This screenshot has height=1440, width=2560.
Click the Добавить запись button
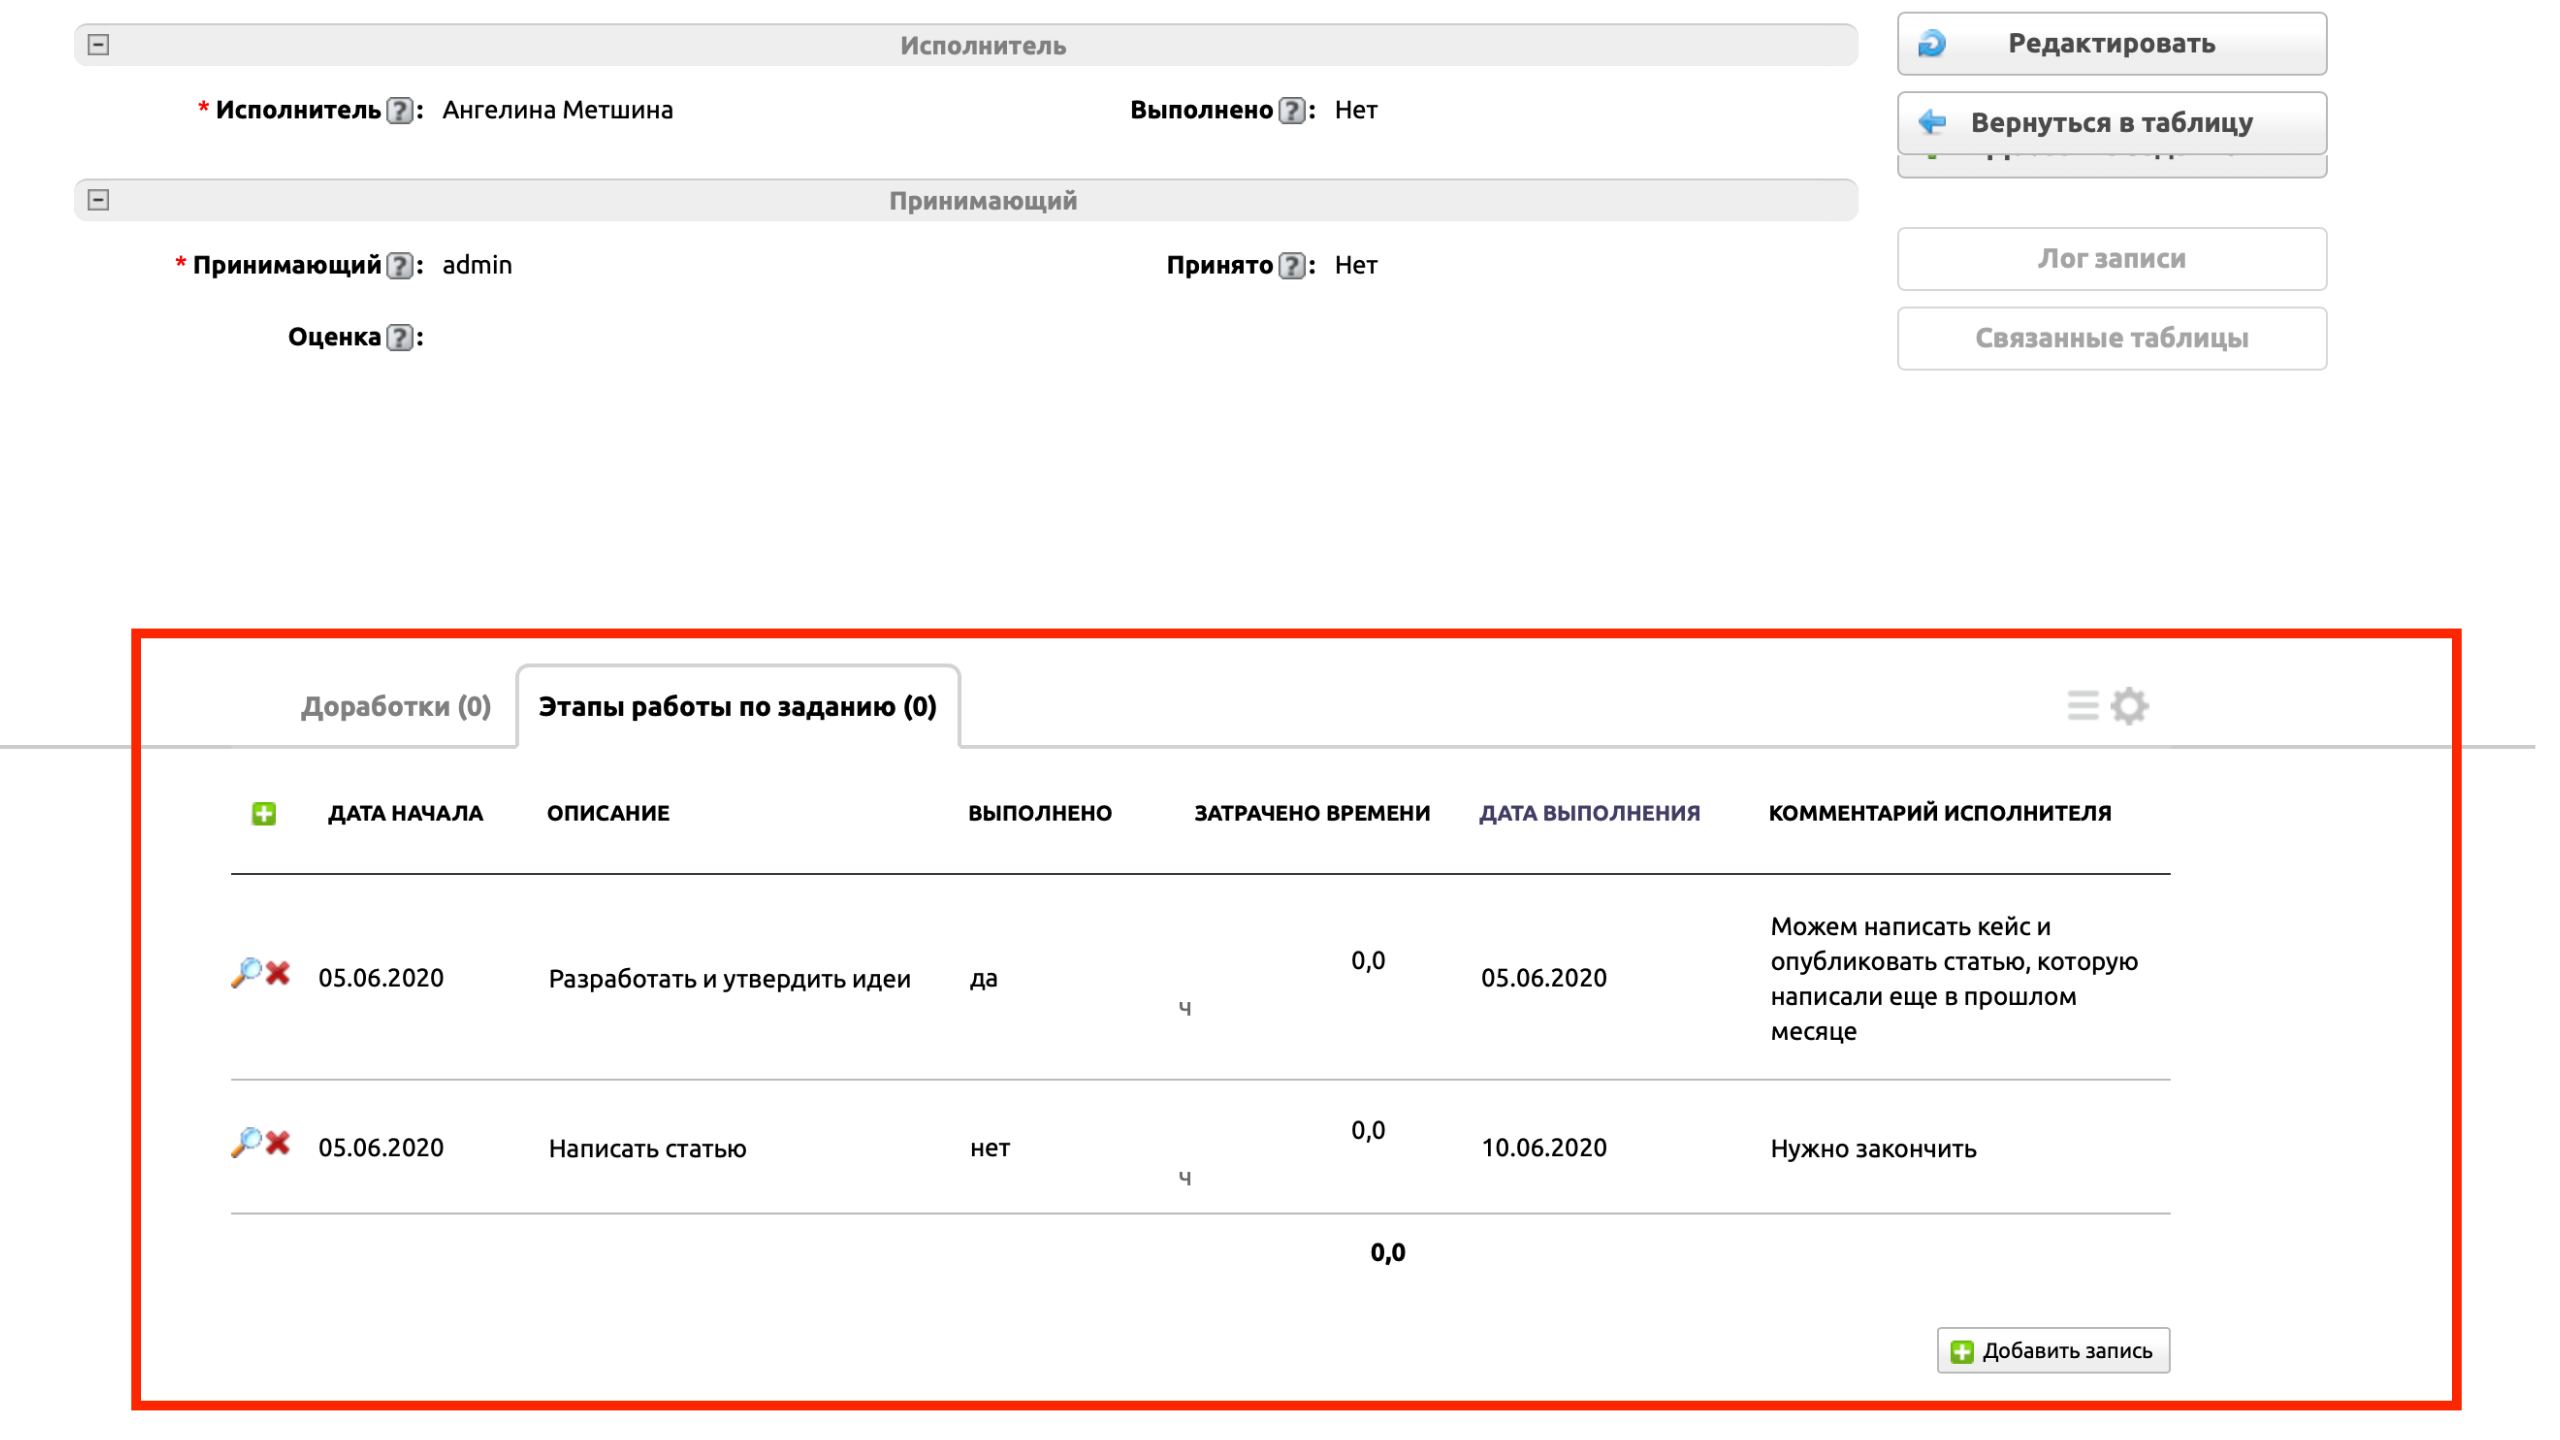tap(2053, 1351)
